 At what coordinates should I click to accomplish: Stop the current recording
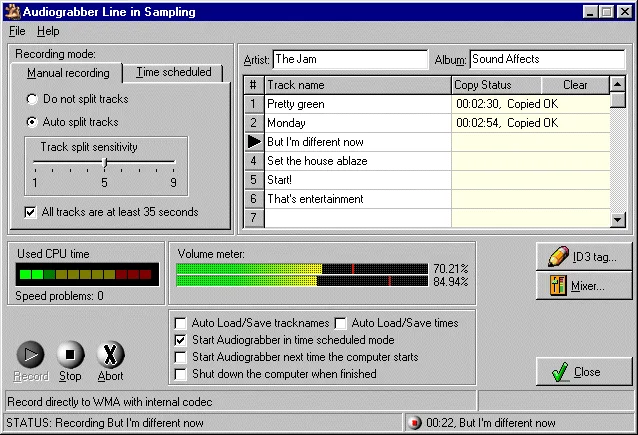pyautogui.click(x=70, y=354)
